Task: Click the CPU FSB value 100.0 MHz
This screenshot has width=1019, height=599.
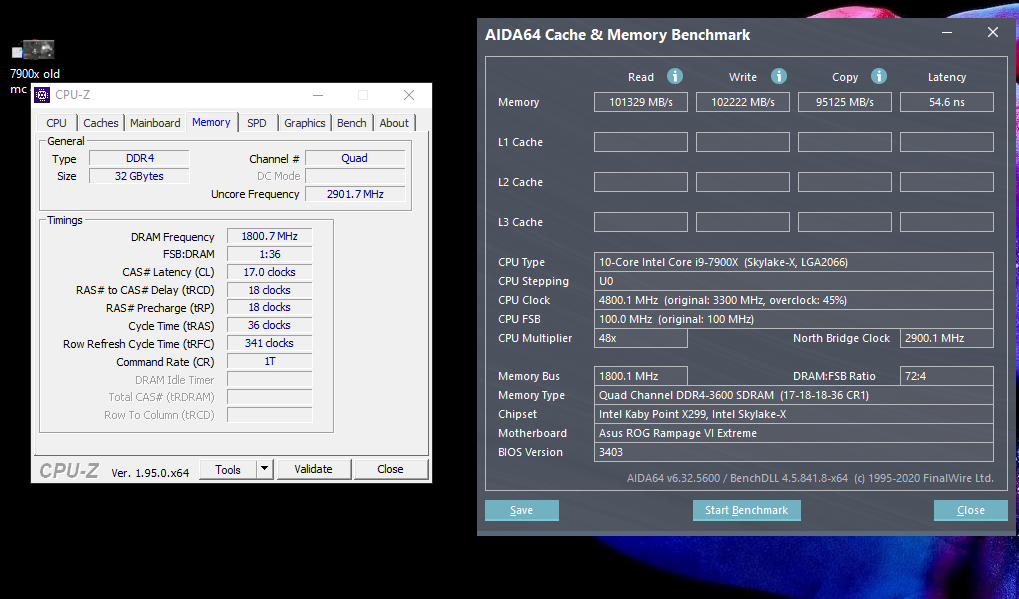Action: [x=793, y=319]
